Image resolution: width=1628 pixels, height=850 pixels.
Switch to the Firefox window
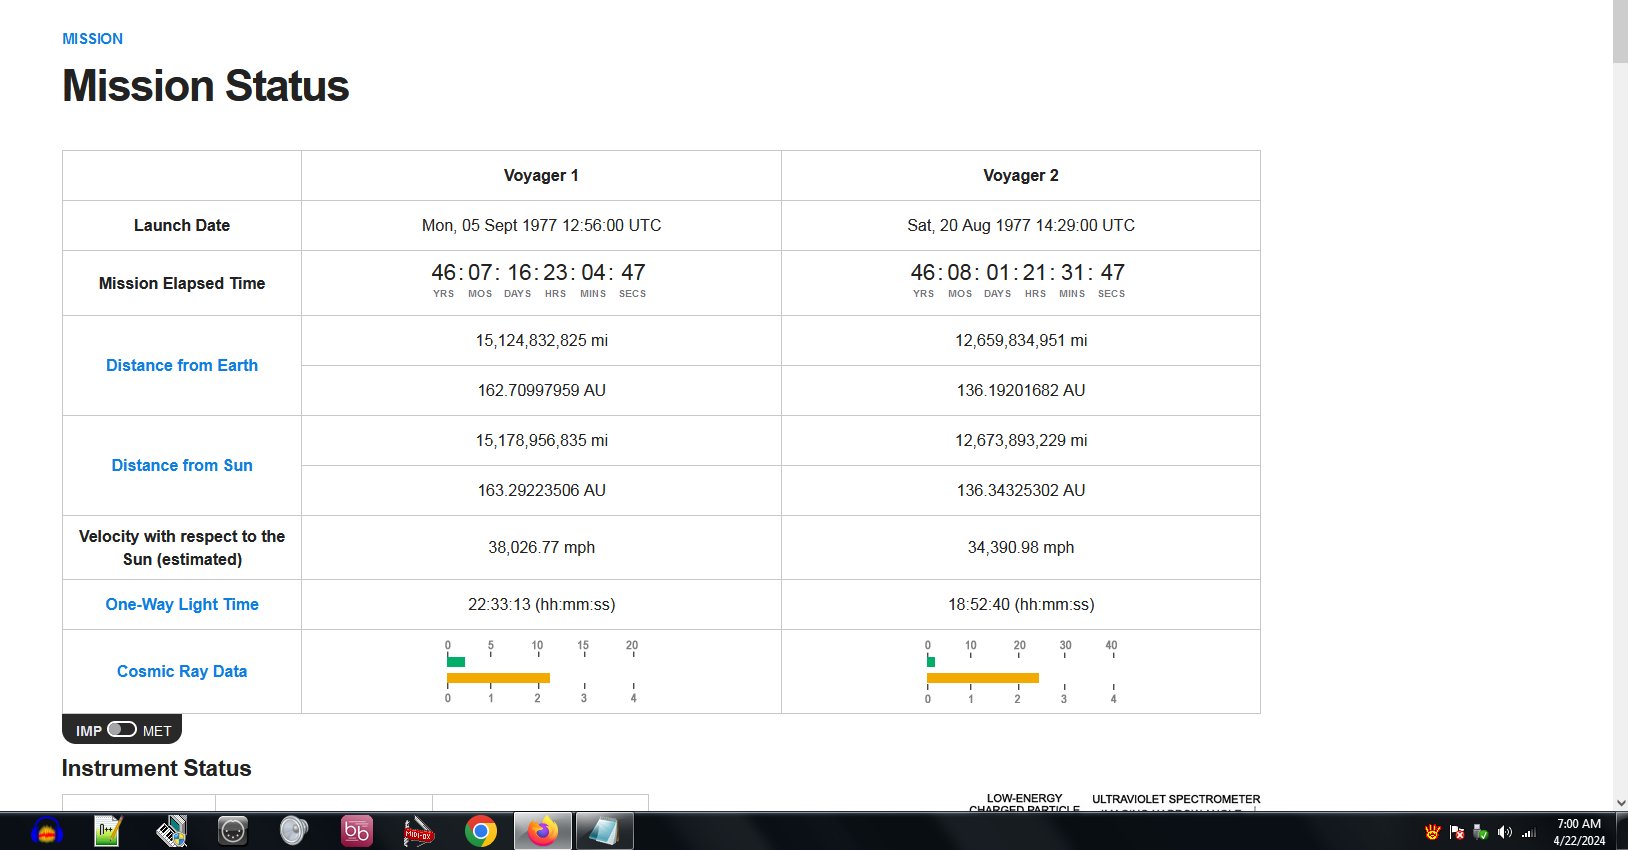(543, 831)
